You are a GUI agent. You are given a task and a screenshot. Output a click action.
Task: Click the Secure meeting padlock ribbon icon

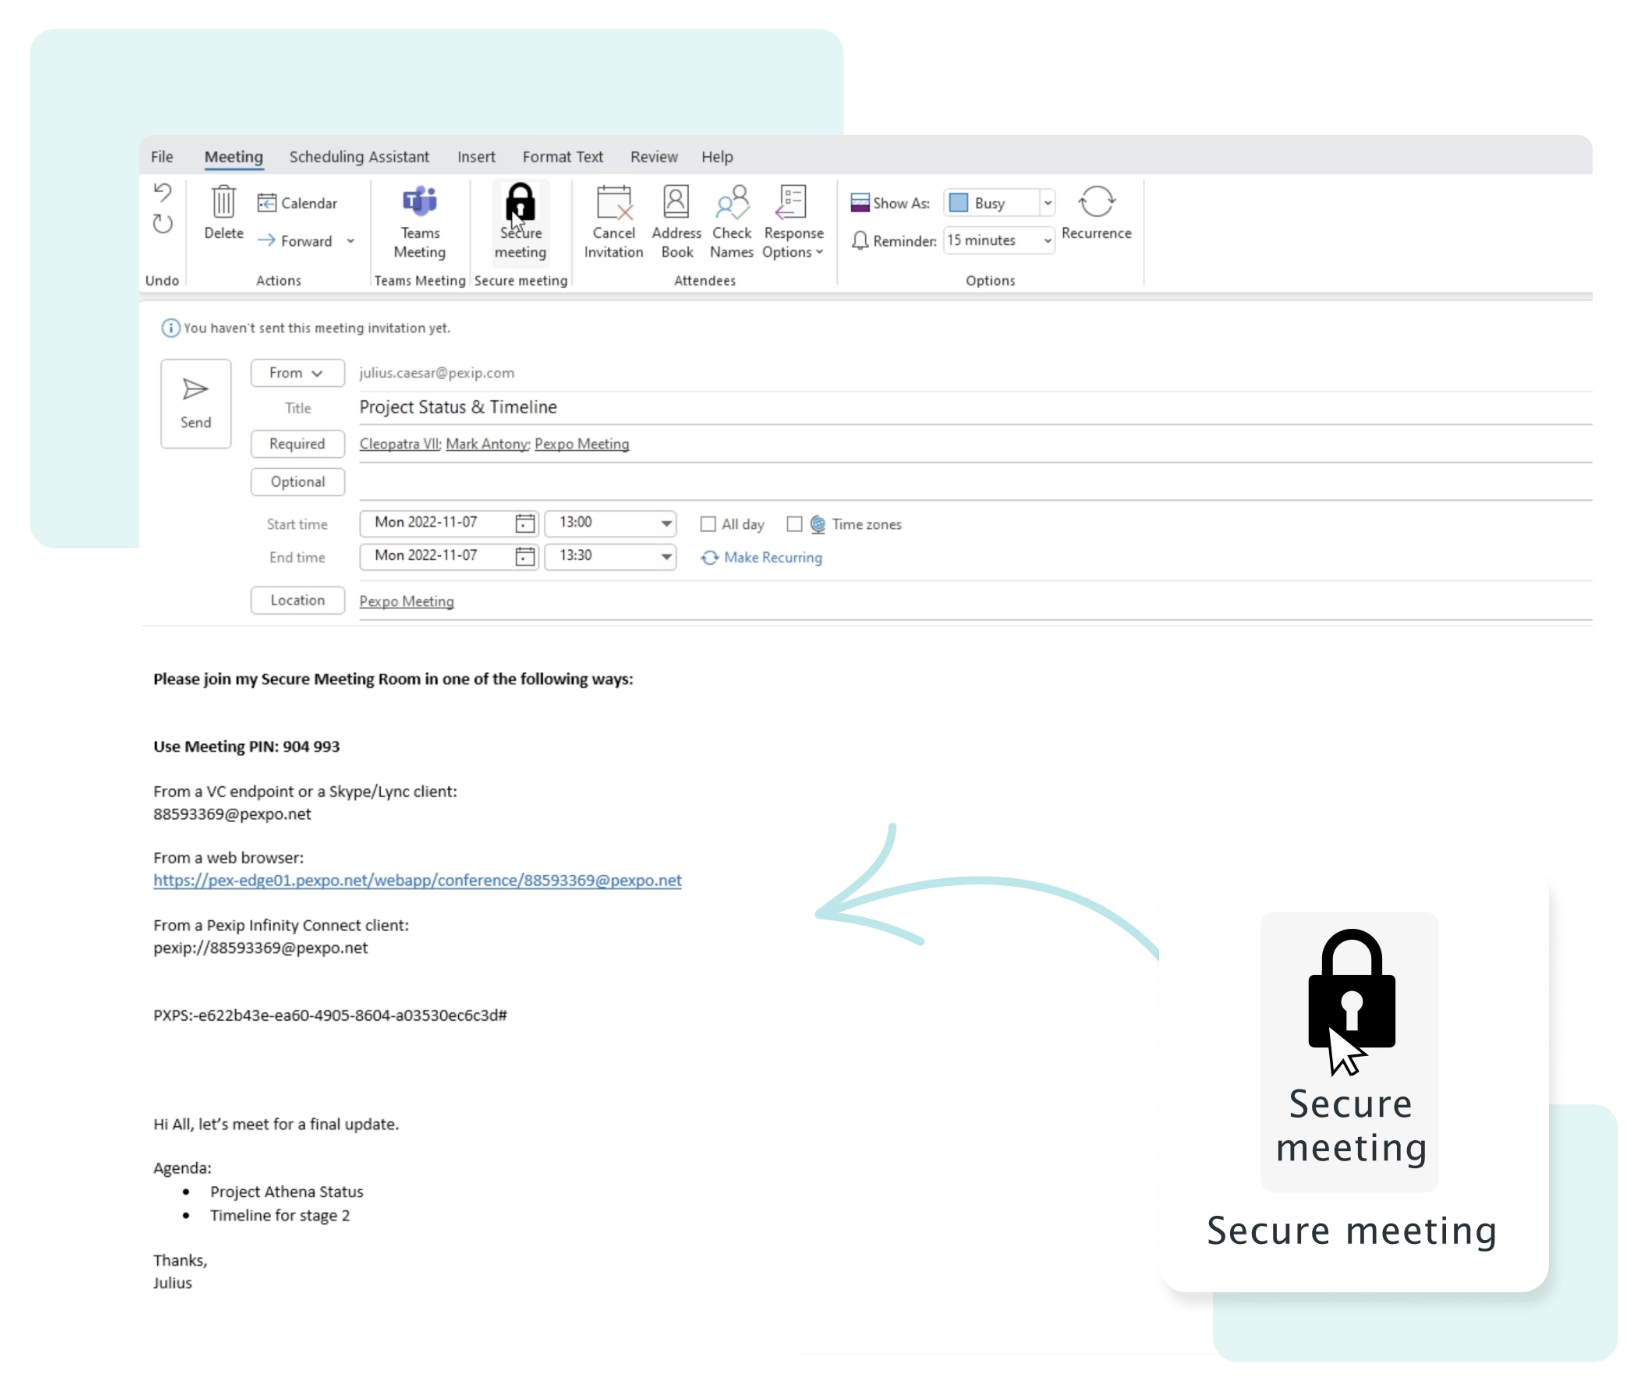tap(520, 203)
